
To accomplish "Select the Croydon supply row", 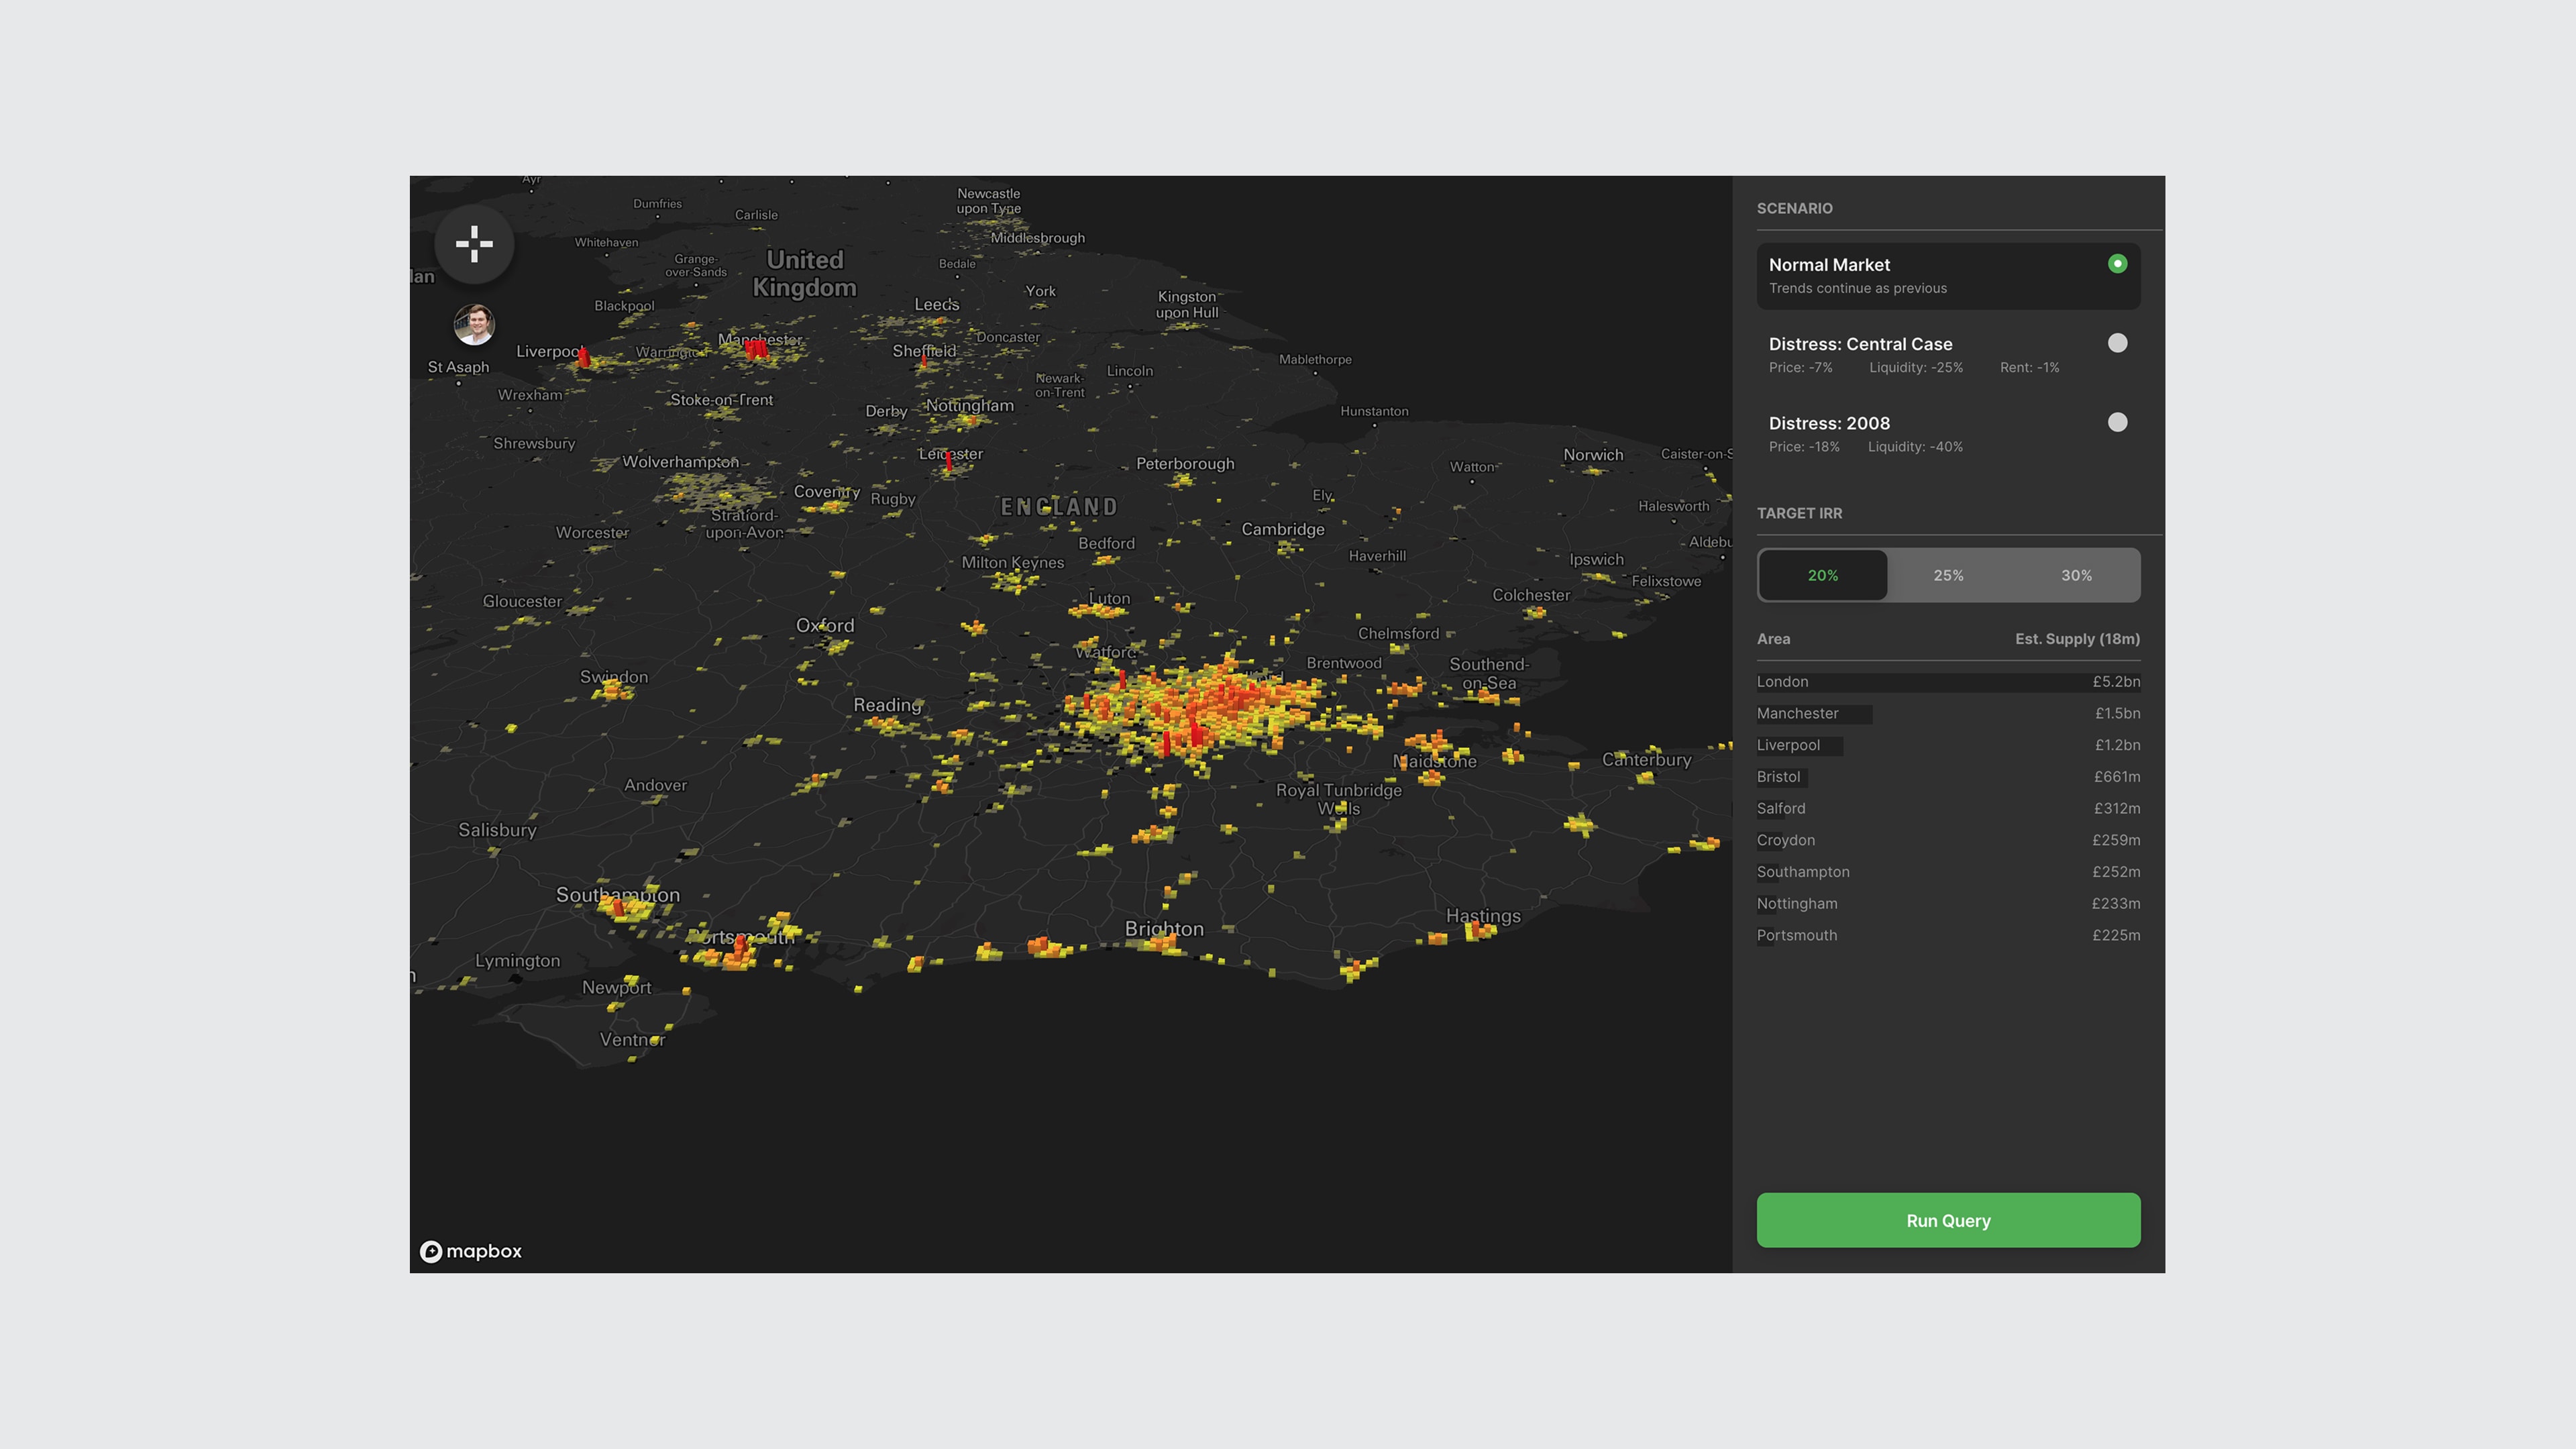I will pyautogui.click(x=1948, y=840).
